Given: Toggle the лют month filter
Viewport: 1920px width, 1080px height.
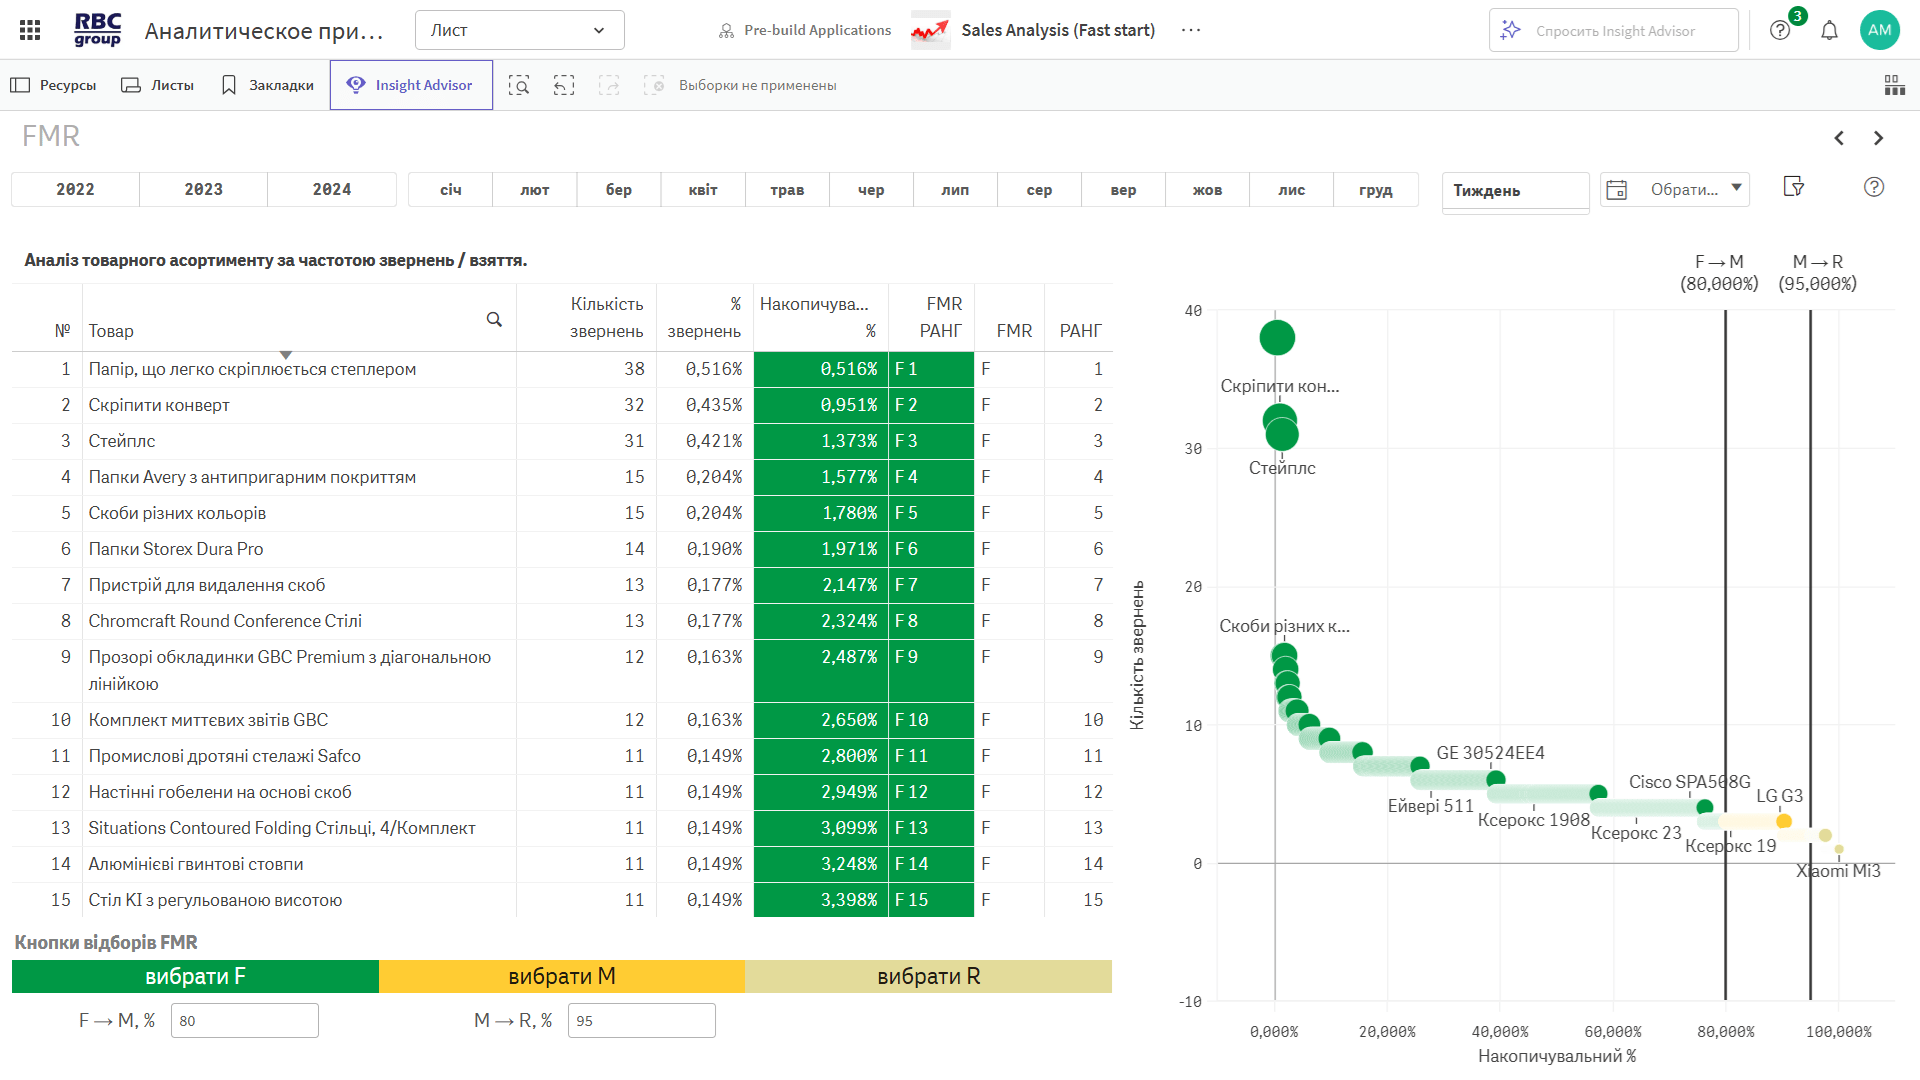Looking at the screenshot, I should pyautogui.click(x=534, y=189).
